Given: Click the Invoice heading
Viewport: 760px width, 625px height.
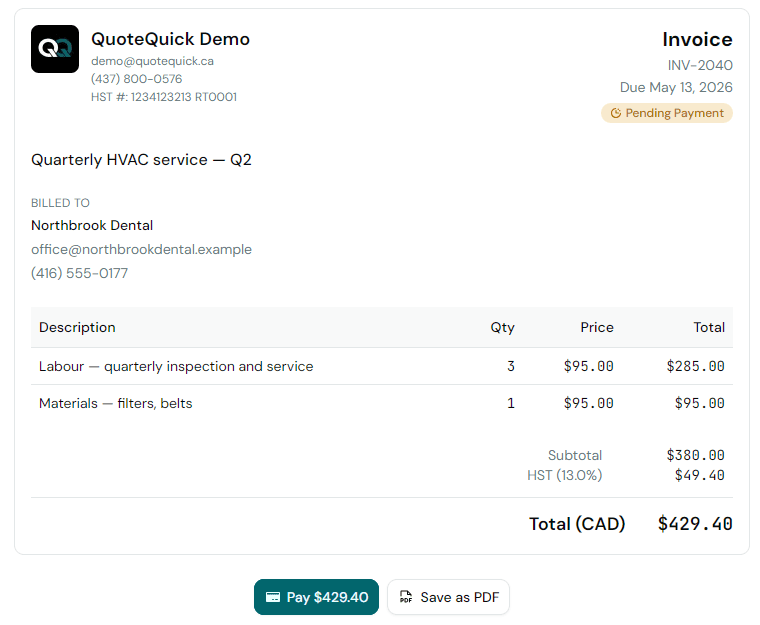Looking at the screenshot, I should pos(697,39).
